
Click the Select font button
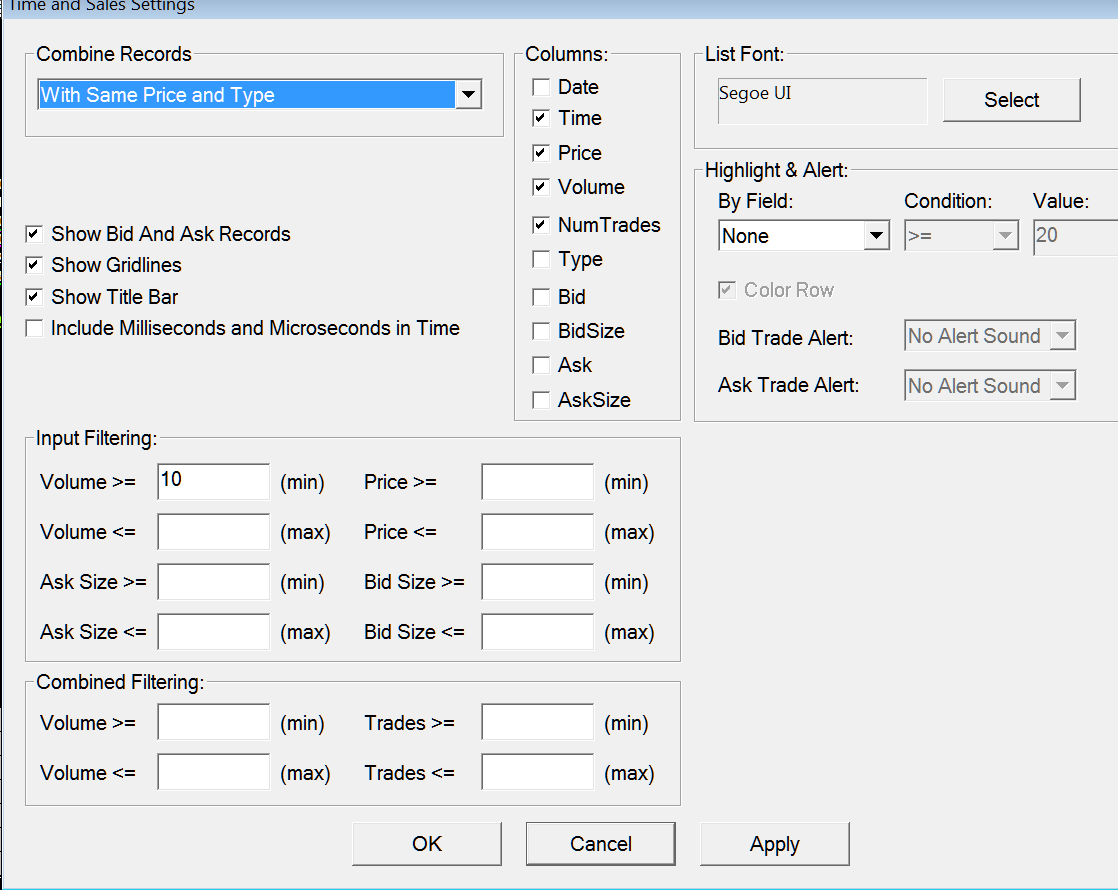1011,100
